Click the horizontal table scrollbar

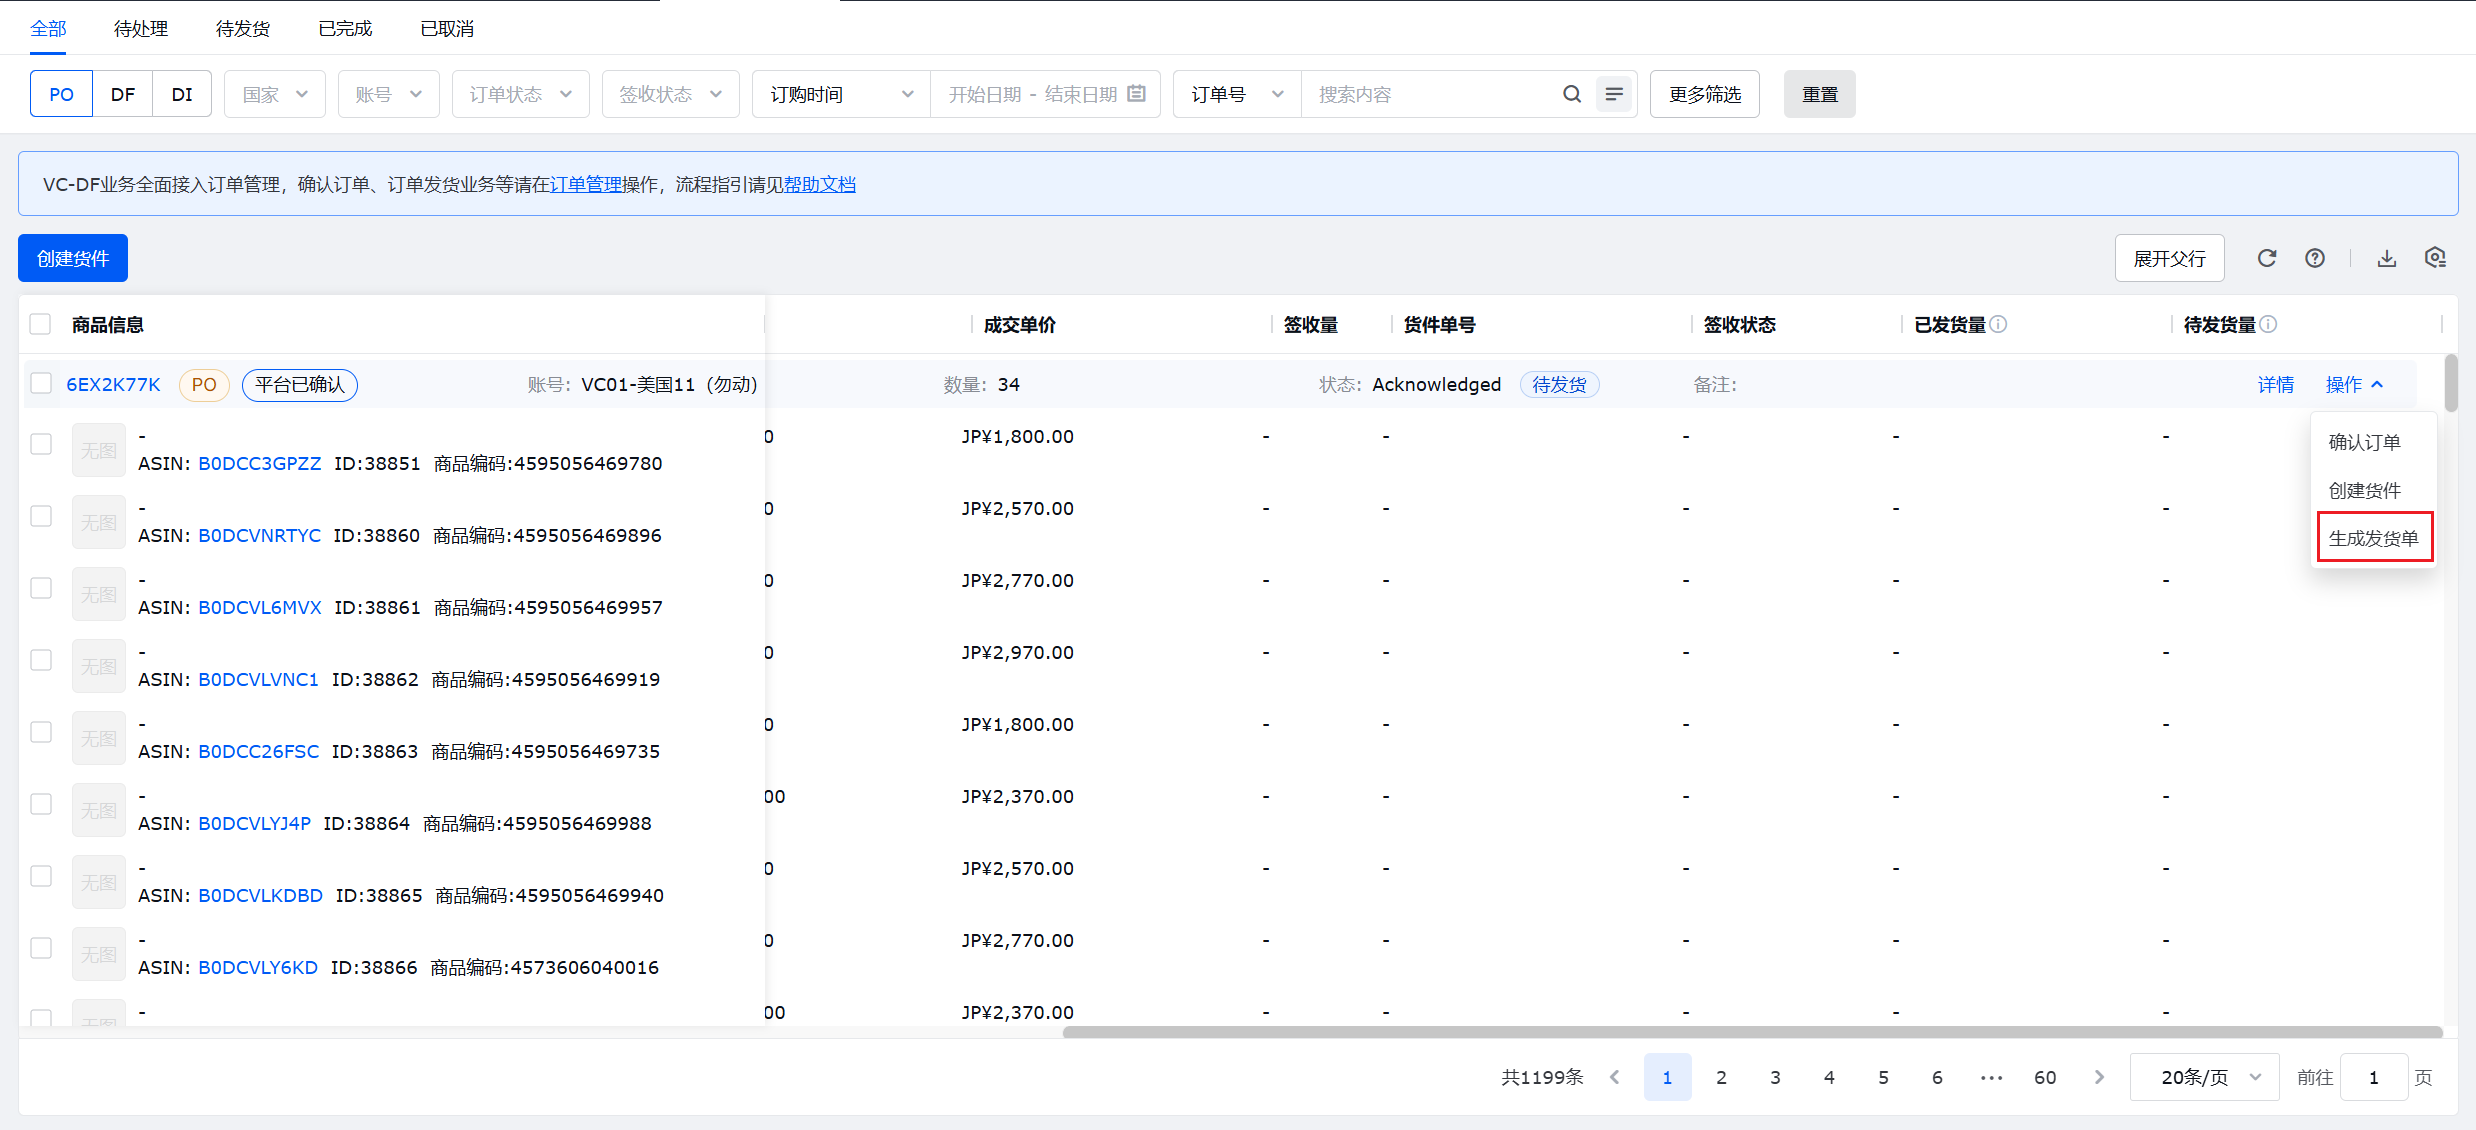tap(1750, 1032)
